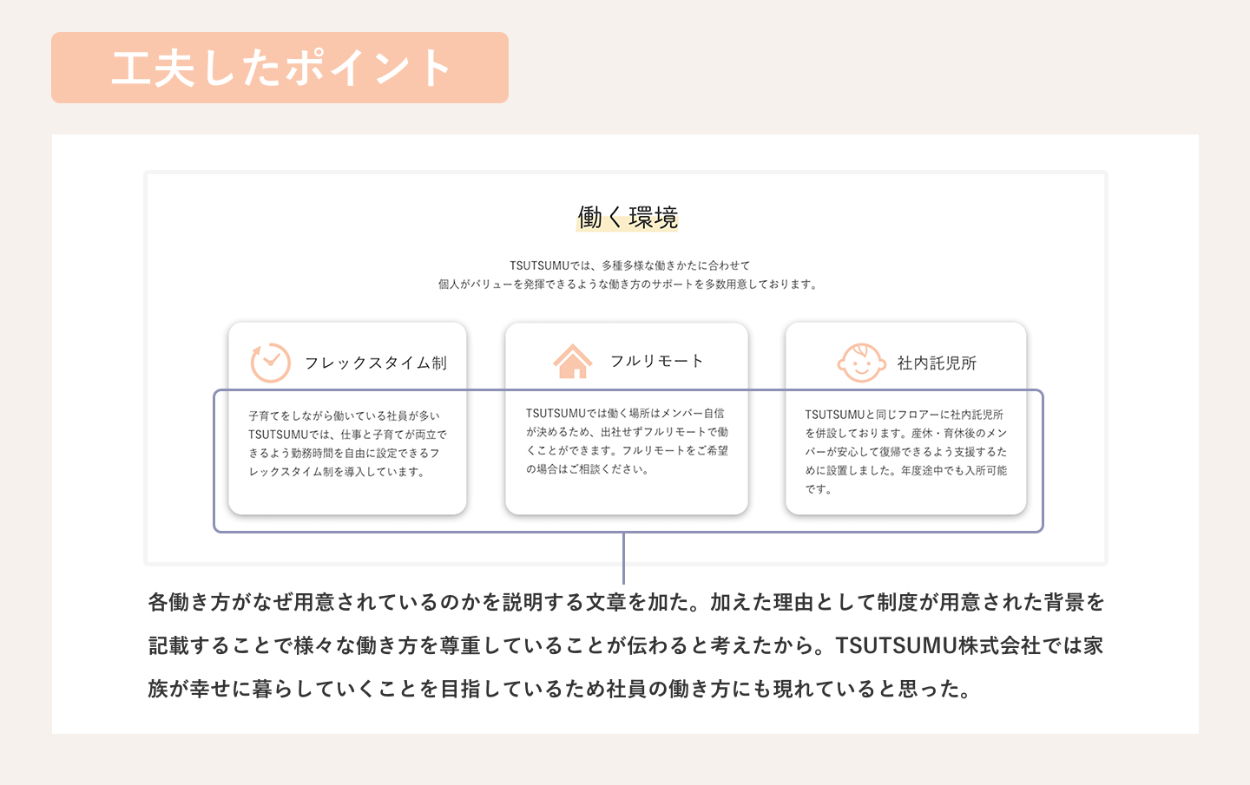
Task: Click the intro line about 多種多様な働きかた
Action: point(629,265)
